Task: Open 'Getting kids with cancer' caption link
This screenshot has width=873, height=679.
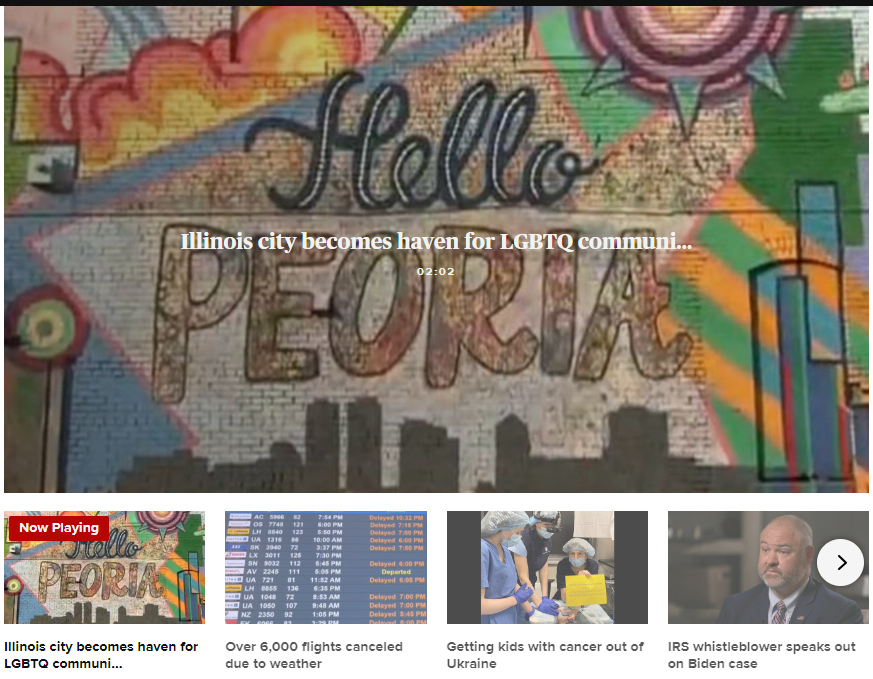Action: click(545, 655)
